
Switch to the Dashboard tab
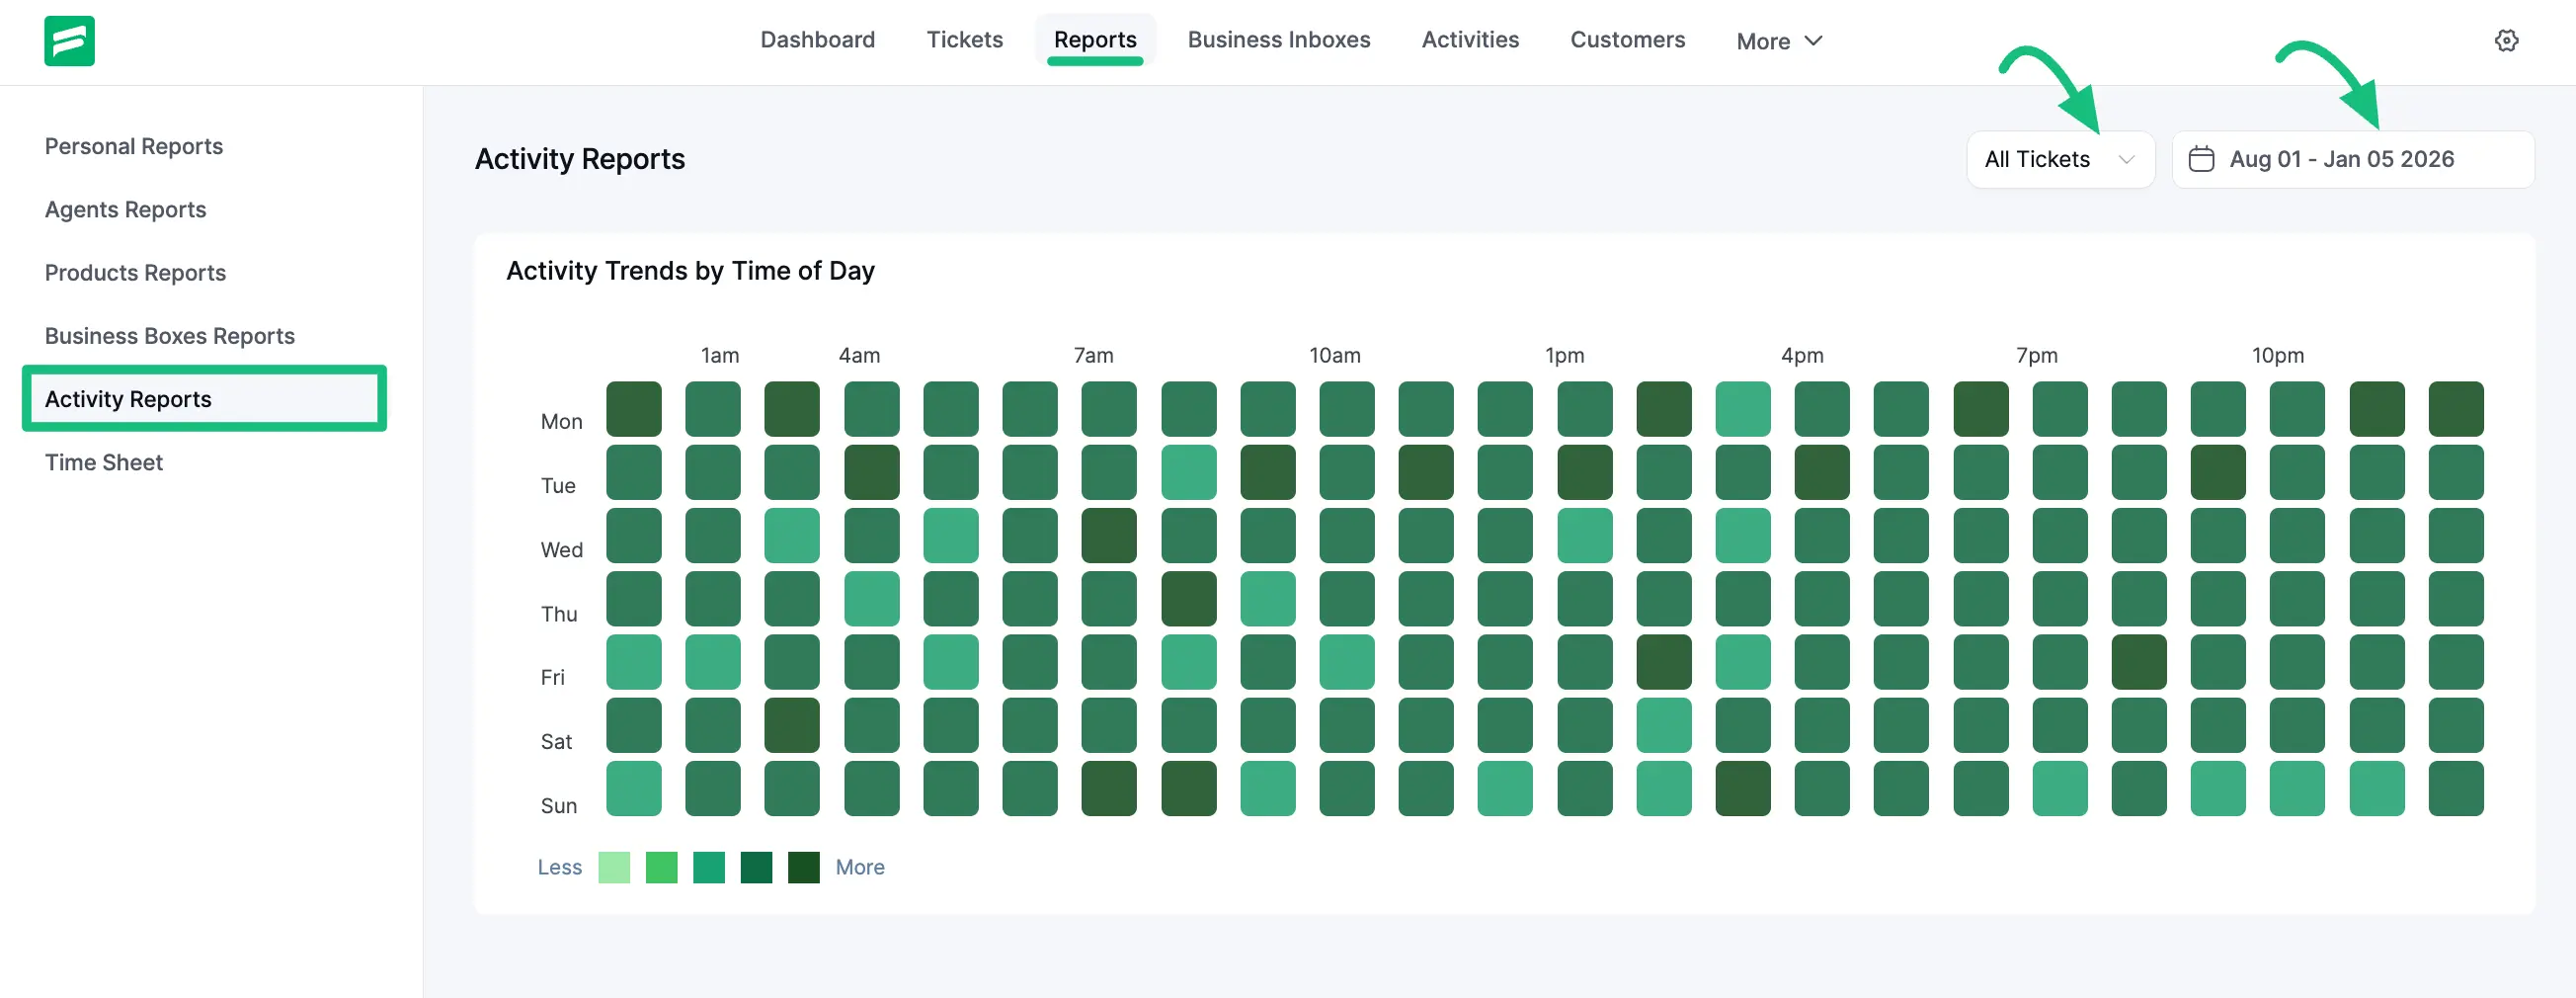tap(817, 40)
